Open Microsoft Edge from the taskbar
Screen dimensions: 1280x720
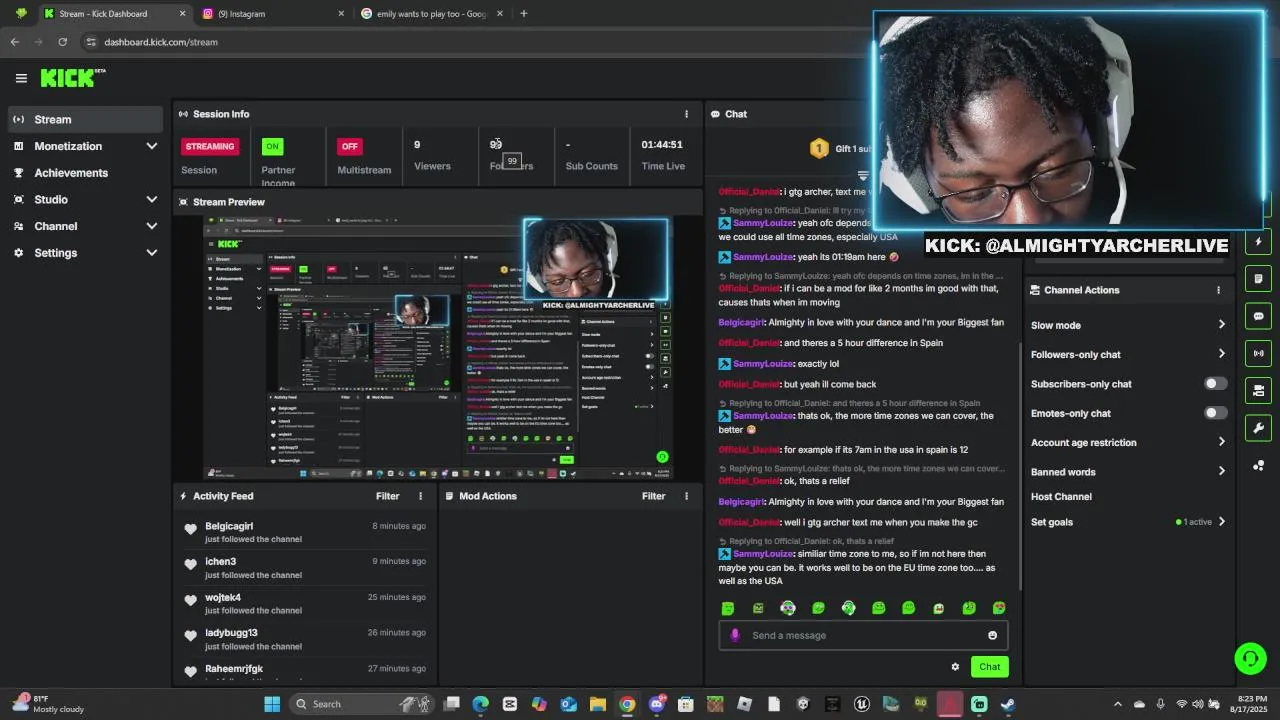pos(480,704)
